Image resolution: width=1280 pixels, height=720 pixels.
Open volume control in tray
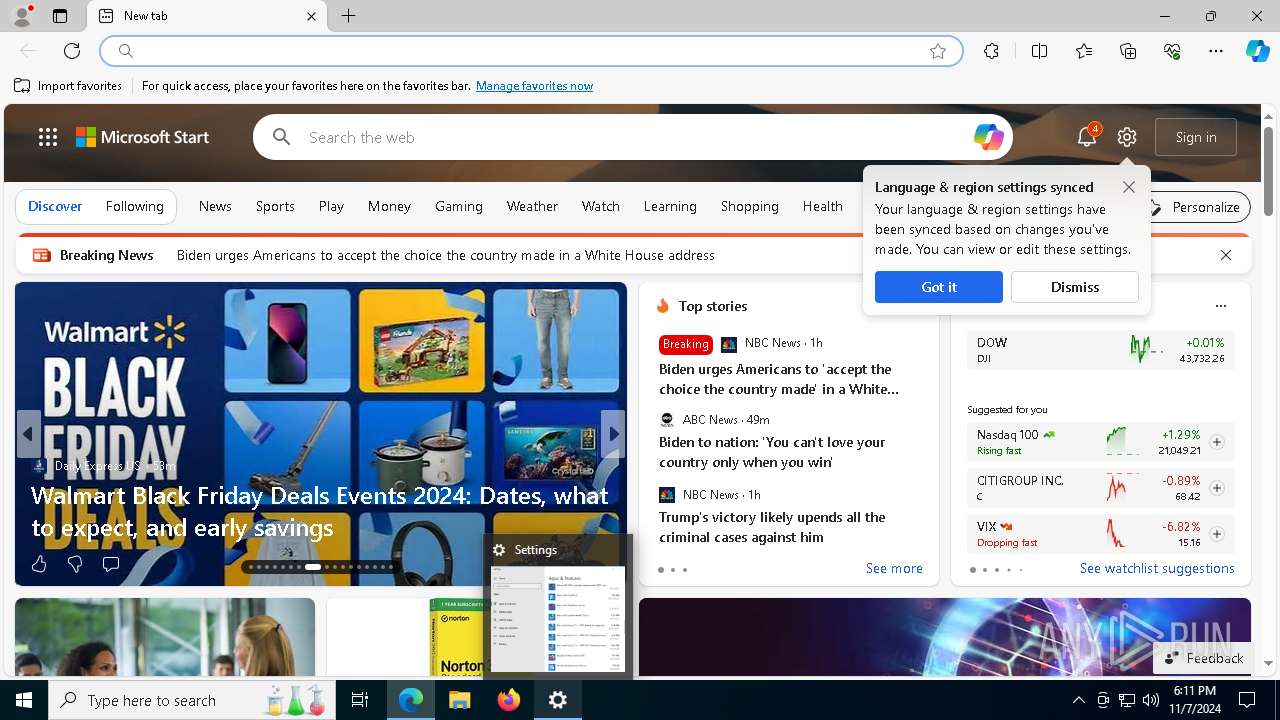(x=1151, y=700)
